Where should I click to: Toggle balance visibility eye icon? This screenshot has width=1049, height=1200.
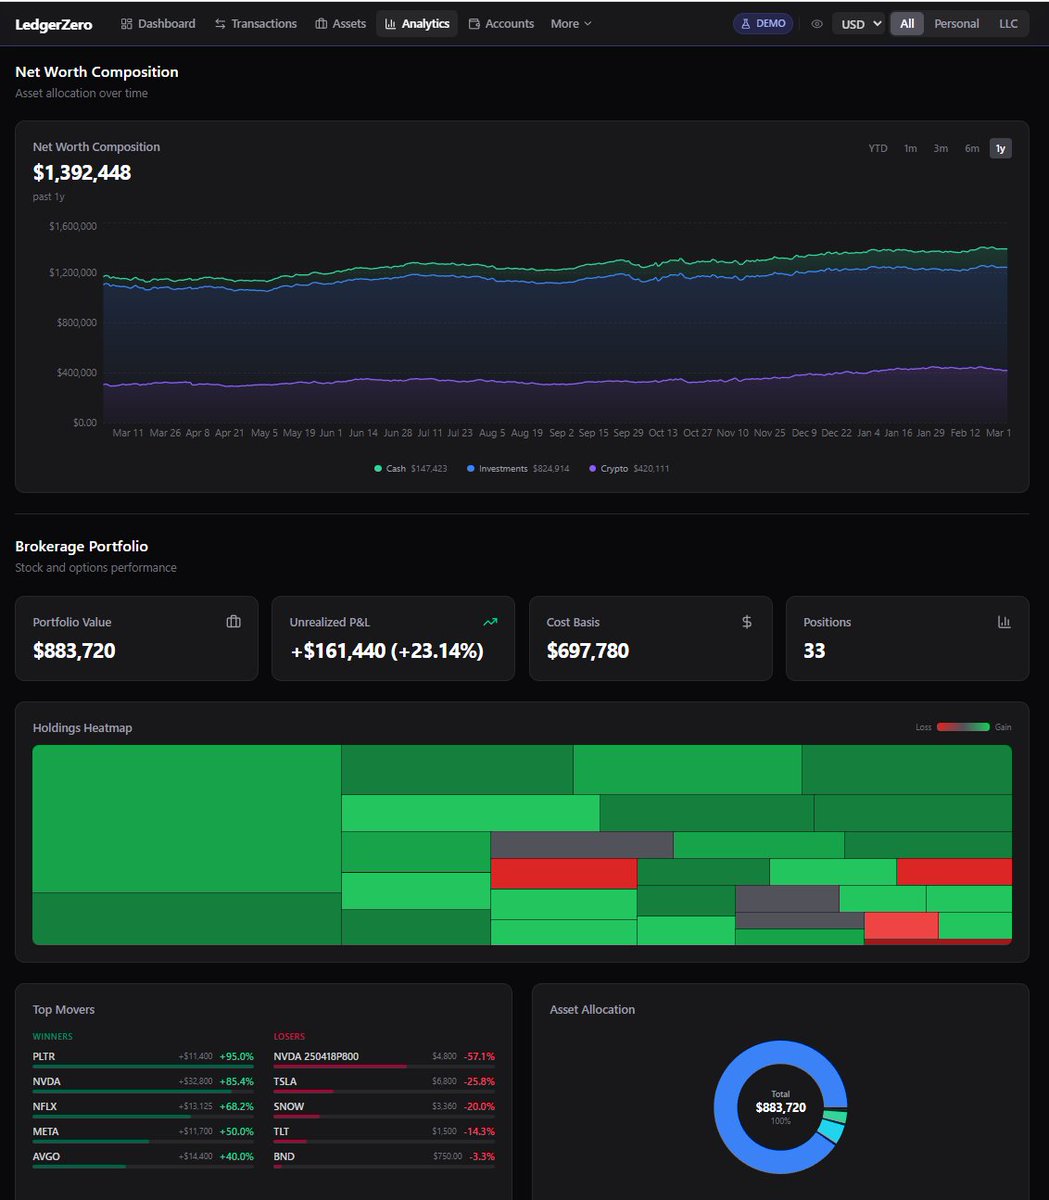pyautogui.click(x=817, y=24)
